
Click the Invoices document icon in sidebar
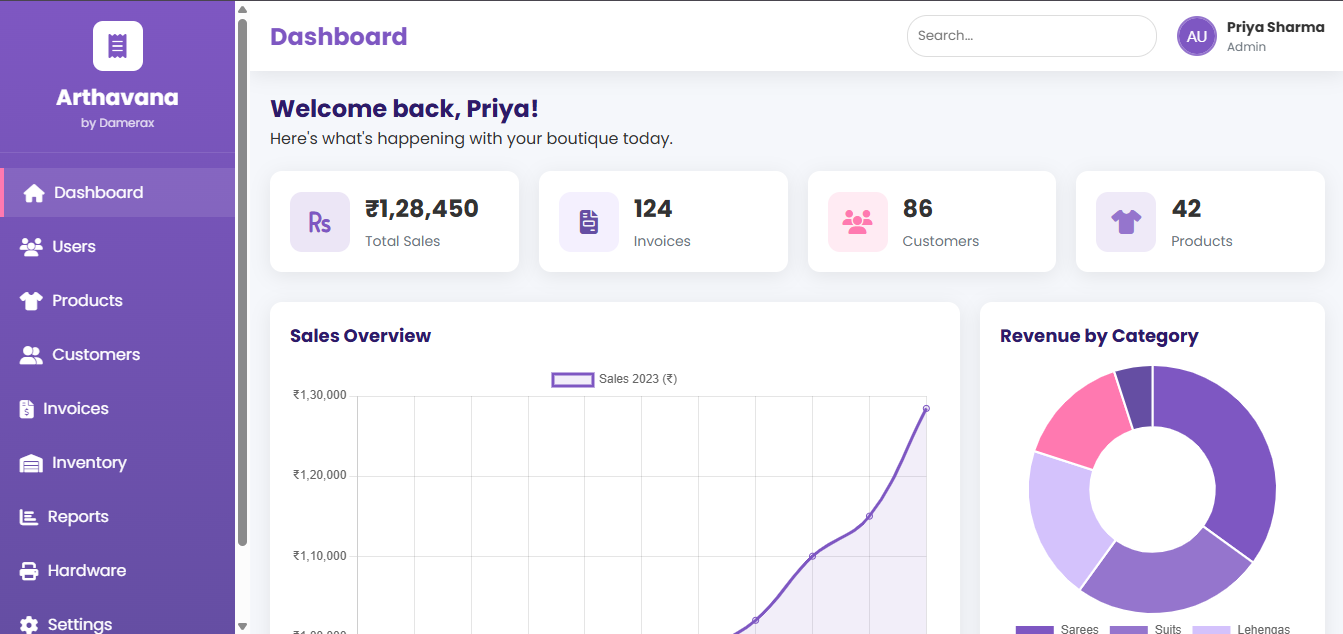tap(27, 409)
